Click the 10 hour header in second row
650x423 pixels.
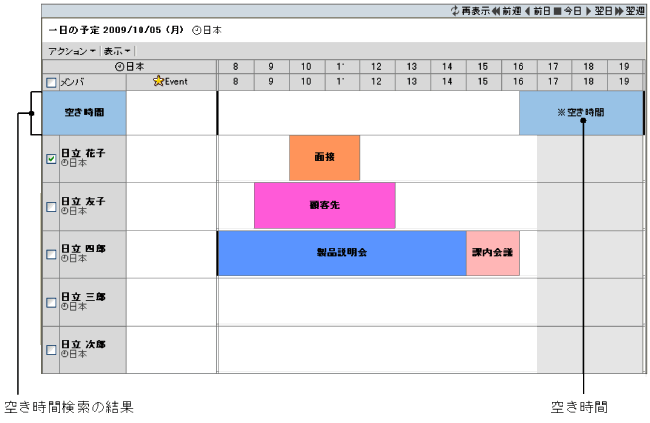pos(306,82)
